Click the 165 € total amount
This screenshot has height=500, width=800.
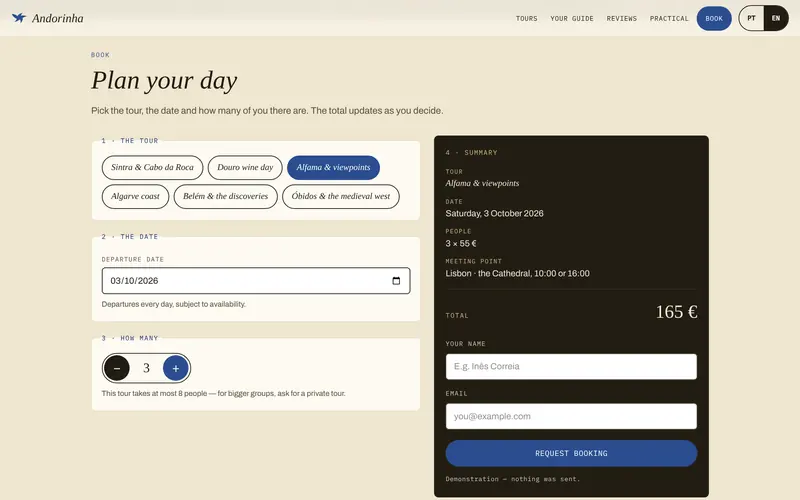tap(676, 312)
